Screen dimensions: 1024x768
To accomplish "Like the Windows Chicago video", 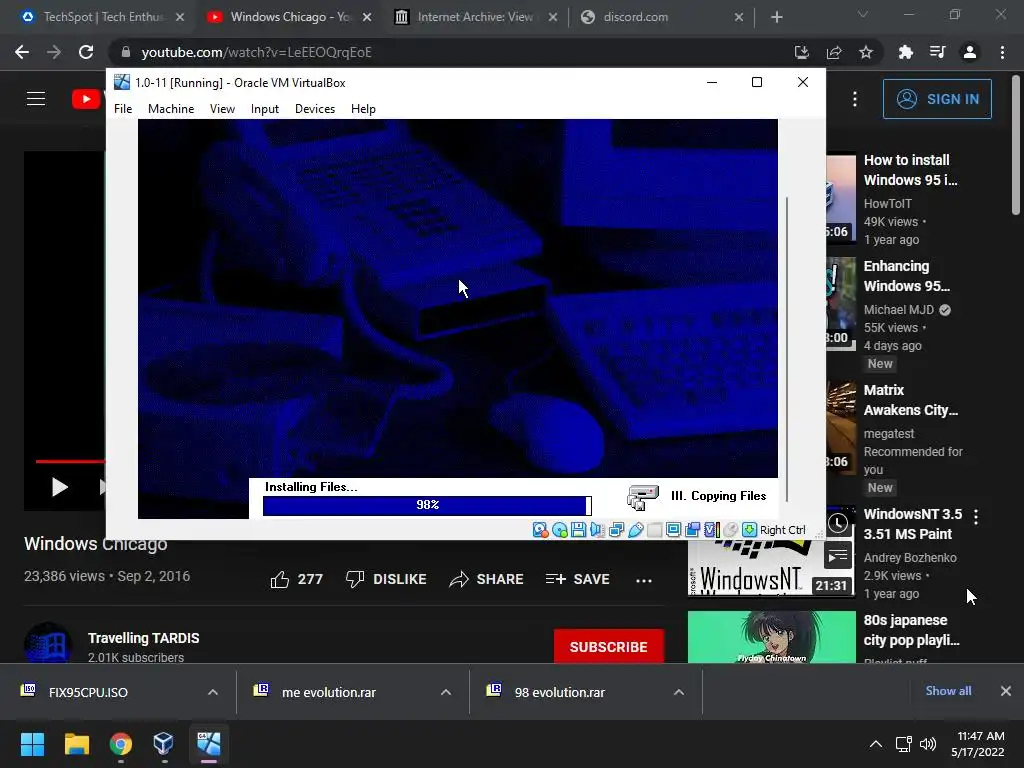I will pos(296,579).
